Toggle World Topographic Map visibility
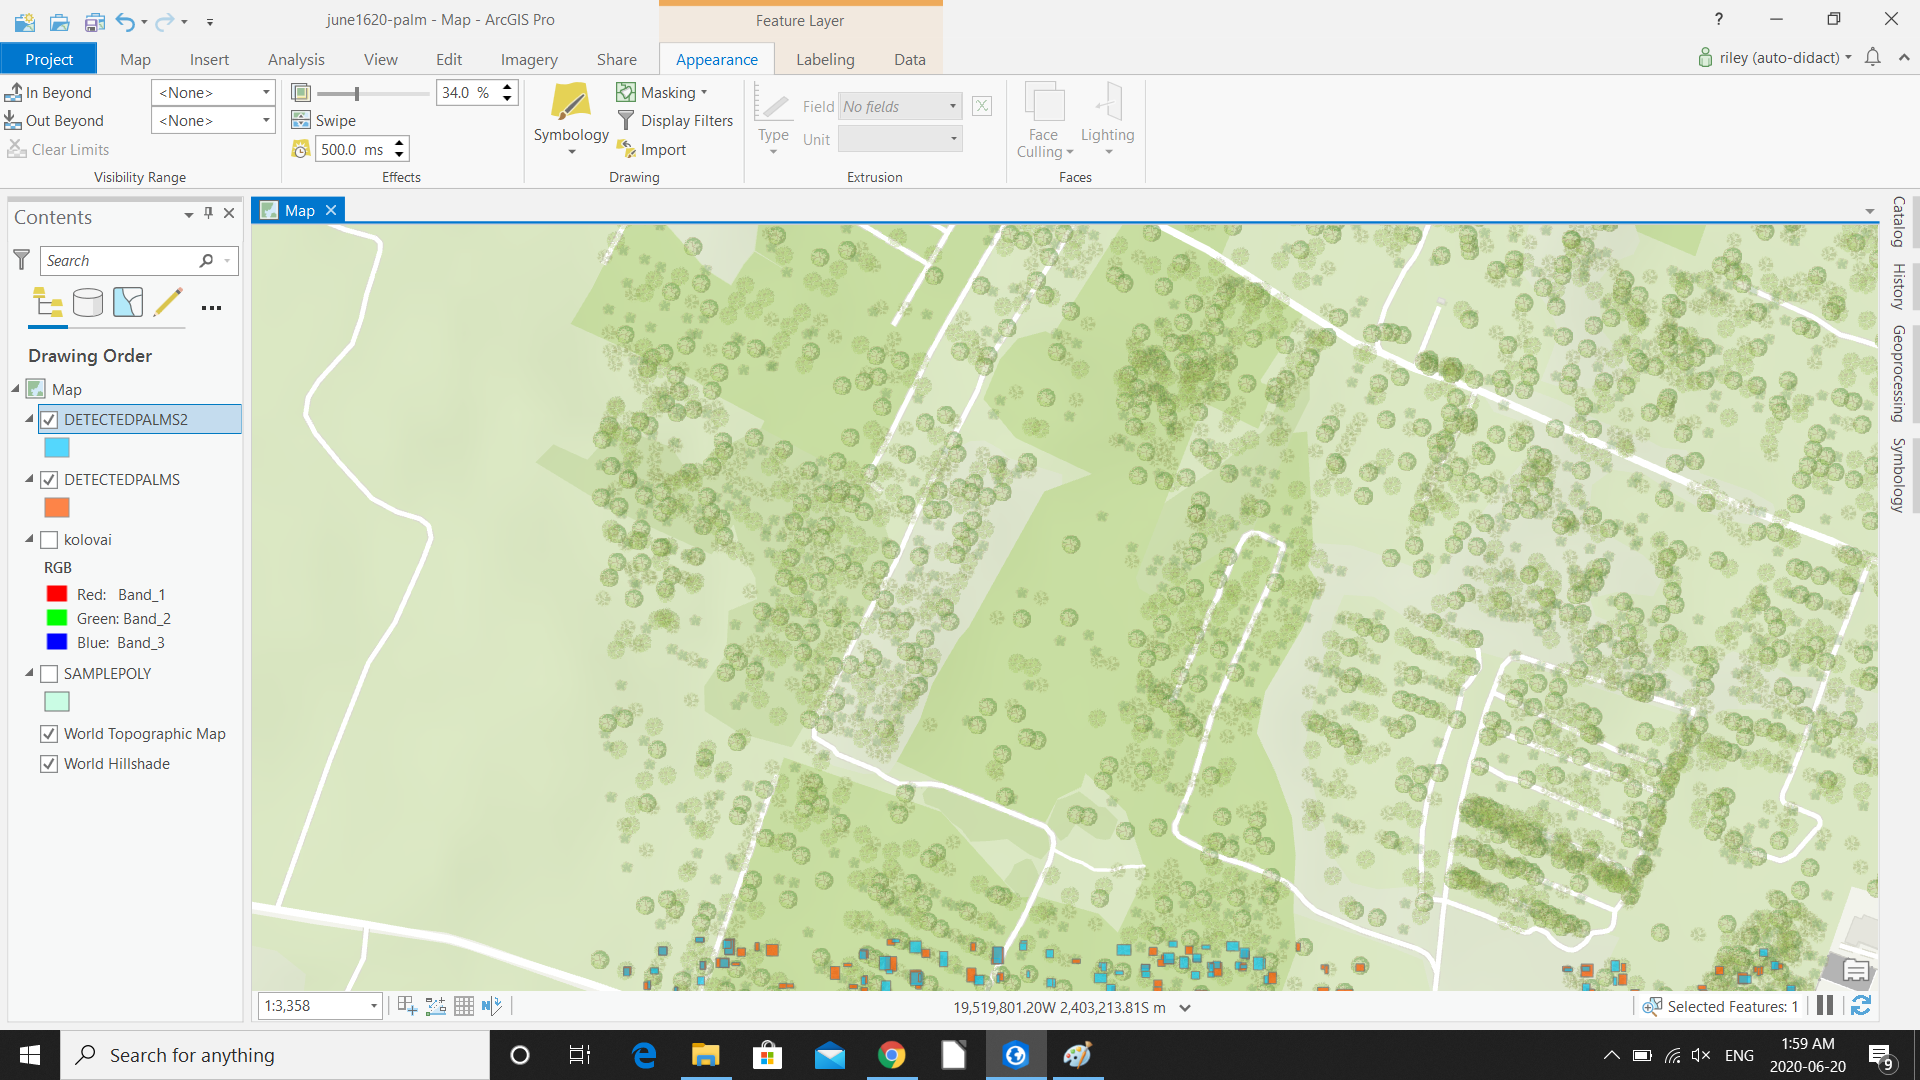Viewport: 1920px width, 1080px height. (49, 734)
